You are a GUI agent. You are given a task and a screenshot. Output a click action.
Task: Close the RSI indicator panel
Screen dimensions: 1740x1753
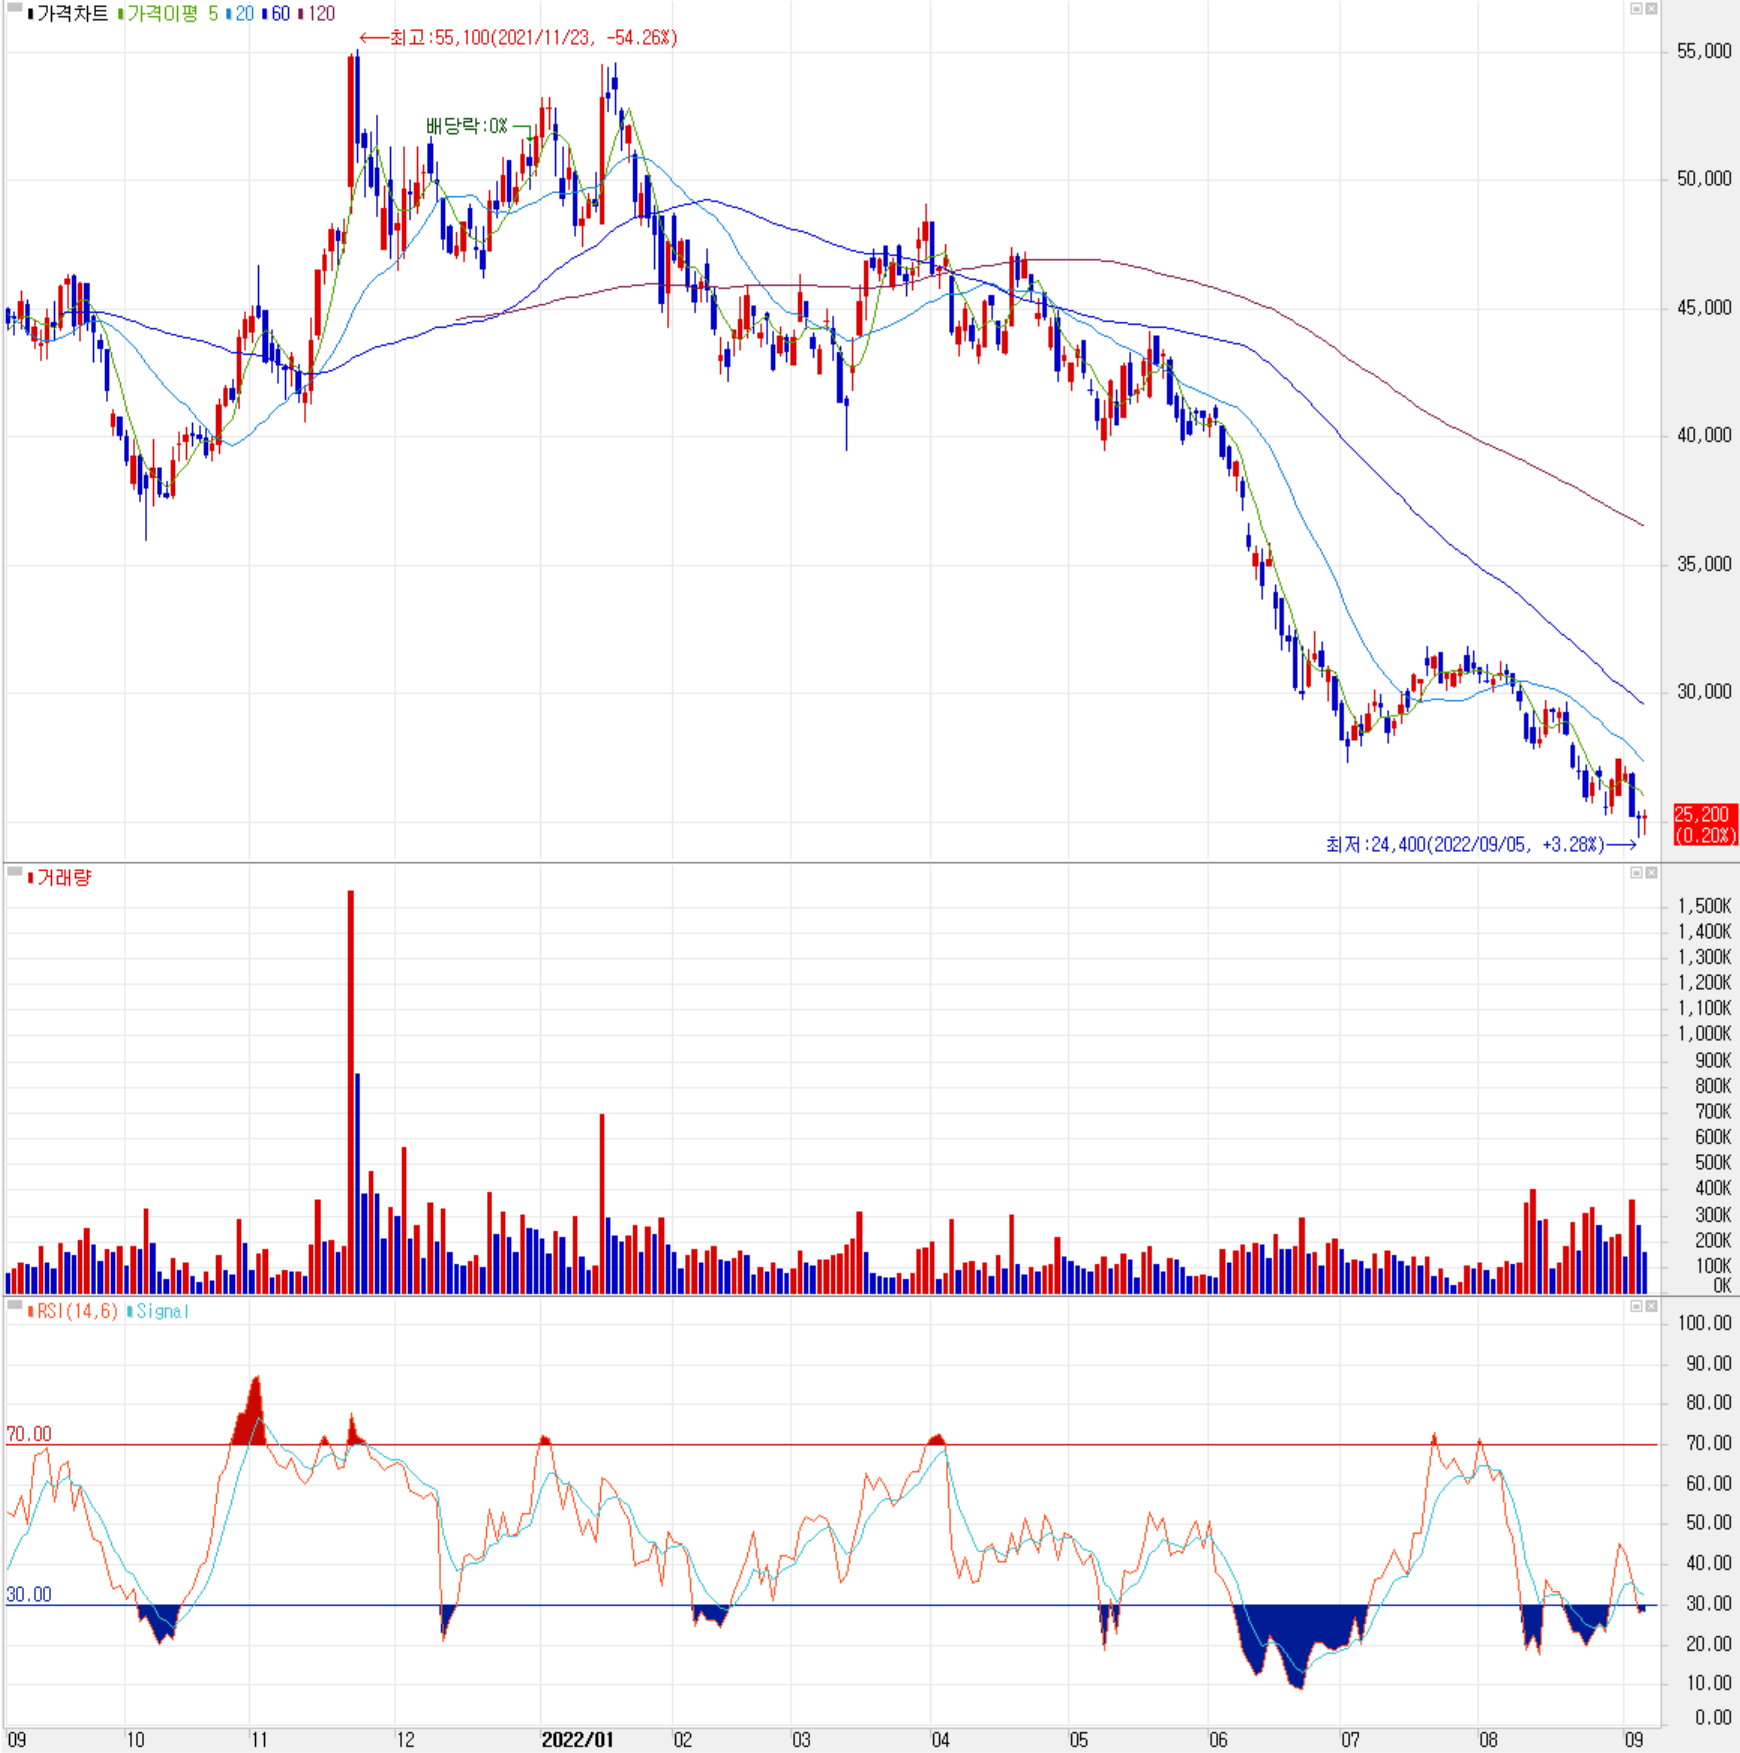coord(1651,1306)
